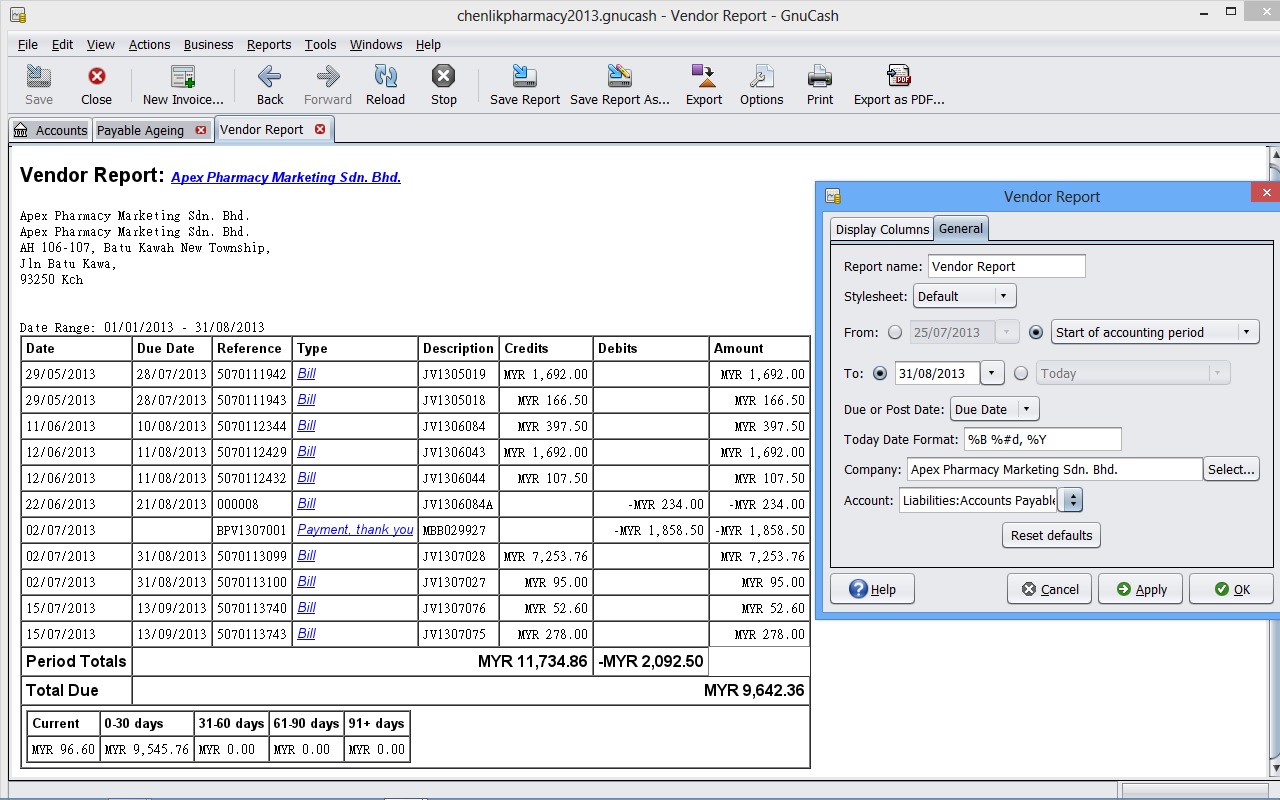Select the To relative-date radio button
Screen dimensions: 1280x800
pos(1021,373)
